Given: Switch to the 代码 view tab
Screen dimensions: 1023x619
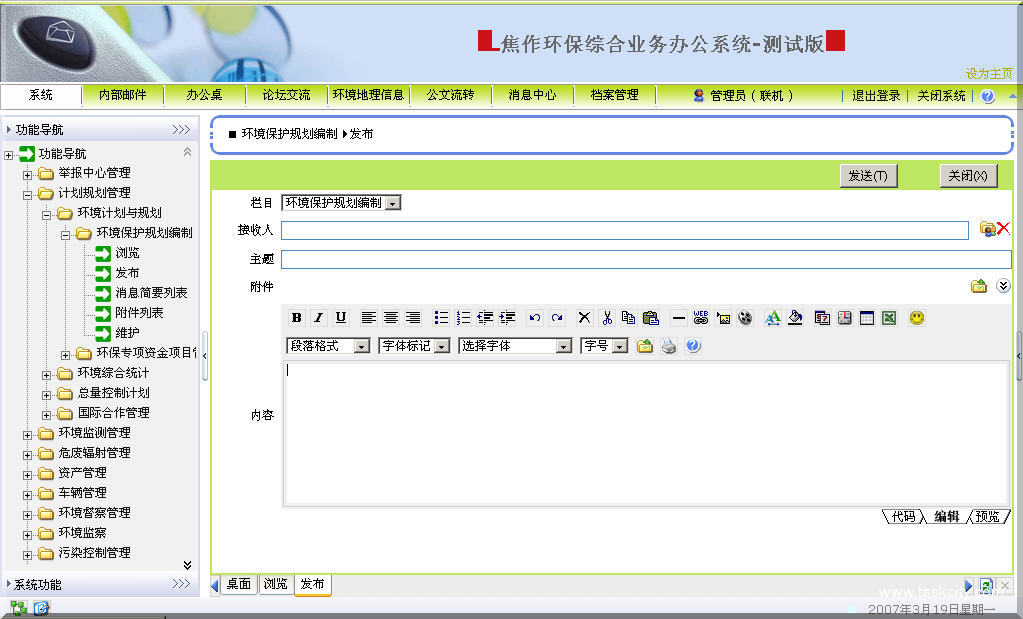Looking at the screenshot, I should 903,517.
